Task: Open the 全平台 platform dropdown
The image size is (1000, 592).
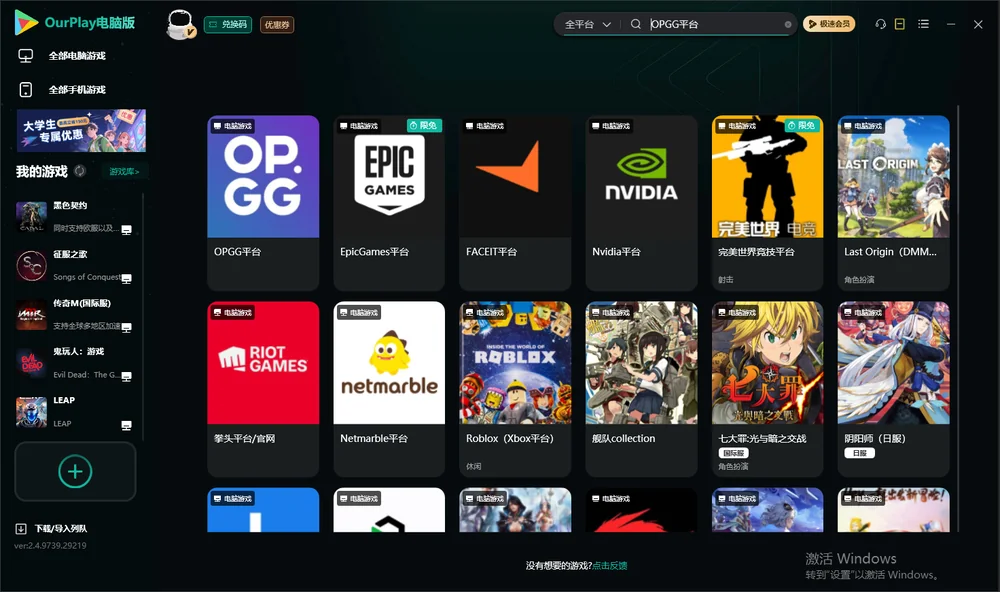Action: [588, 24]
